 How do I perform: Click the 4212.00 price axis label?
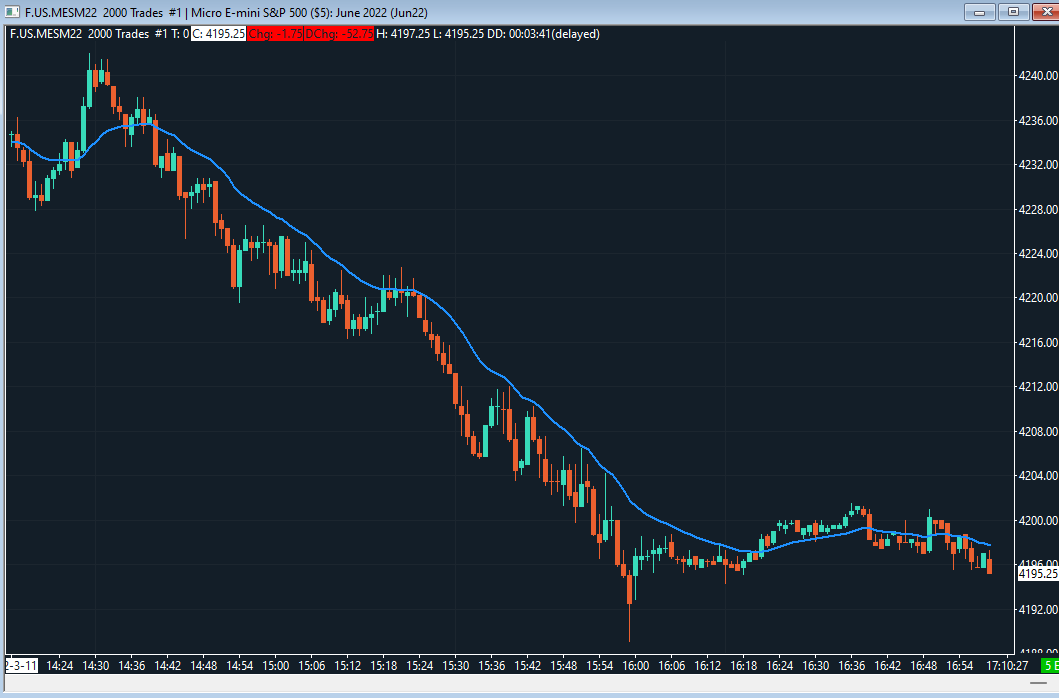1037,387
